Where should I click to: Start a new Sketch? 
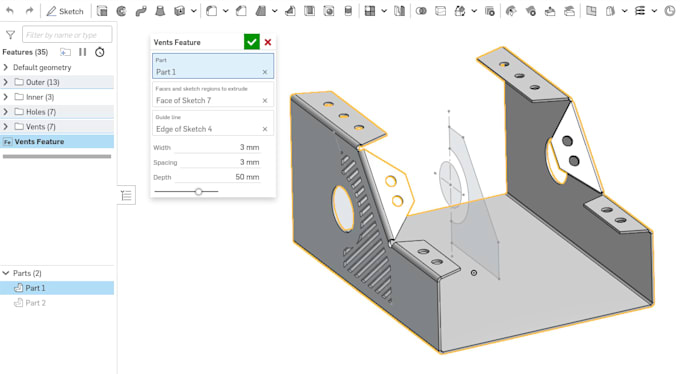(x=65, y=11)
